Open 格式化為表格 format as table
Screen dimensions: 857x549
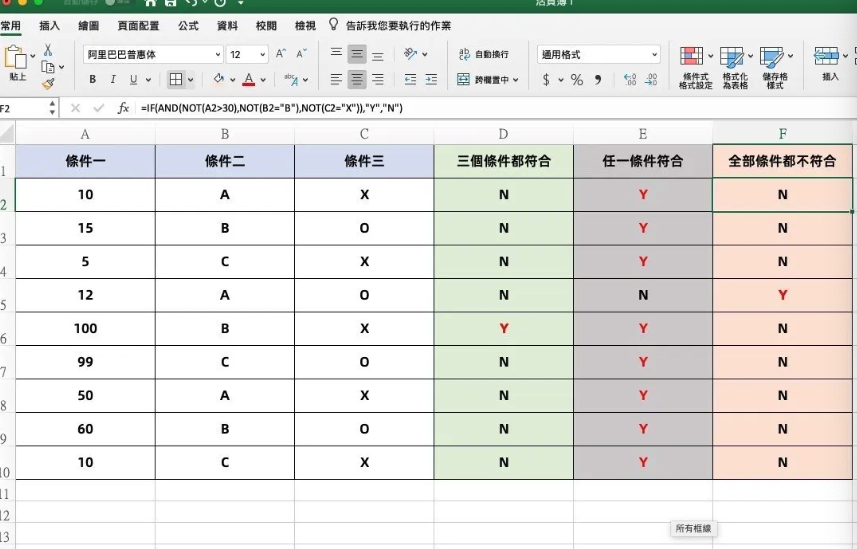click(x=735, y=67)
